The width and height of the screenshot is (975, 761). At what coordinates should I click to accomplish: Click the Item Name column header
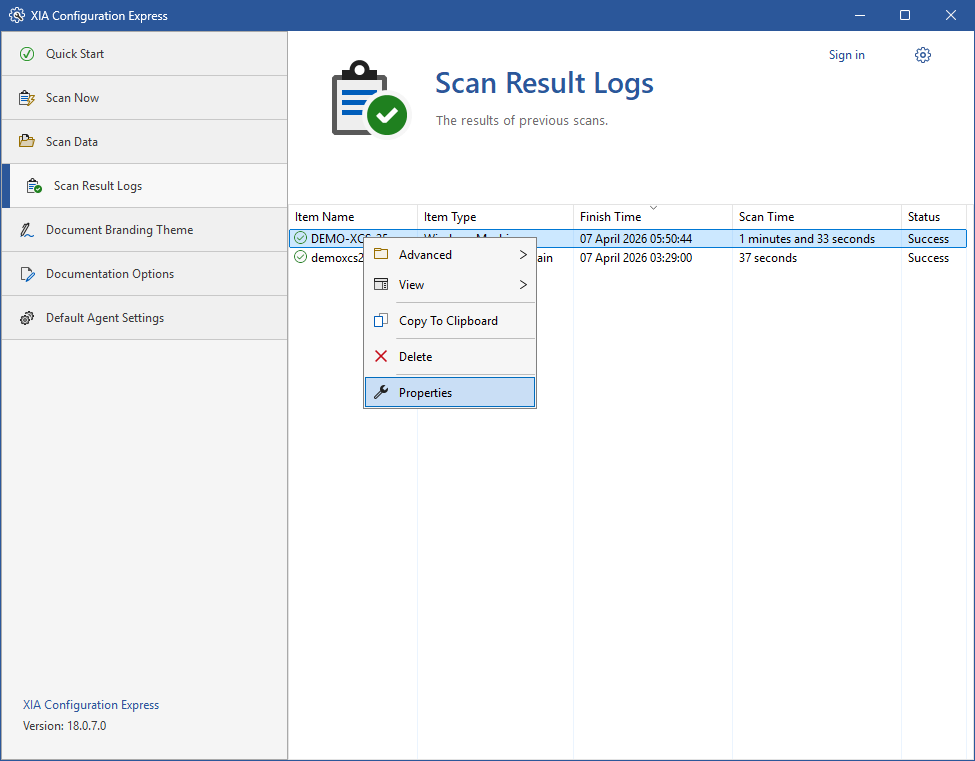tap(325, 217)
